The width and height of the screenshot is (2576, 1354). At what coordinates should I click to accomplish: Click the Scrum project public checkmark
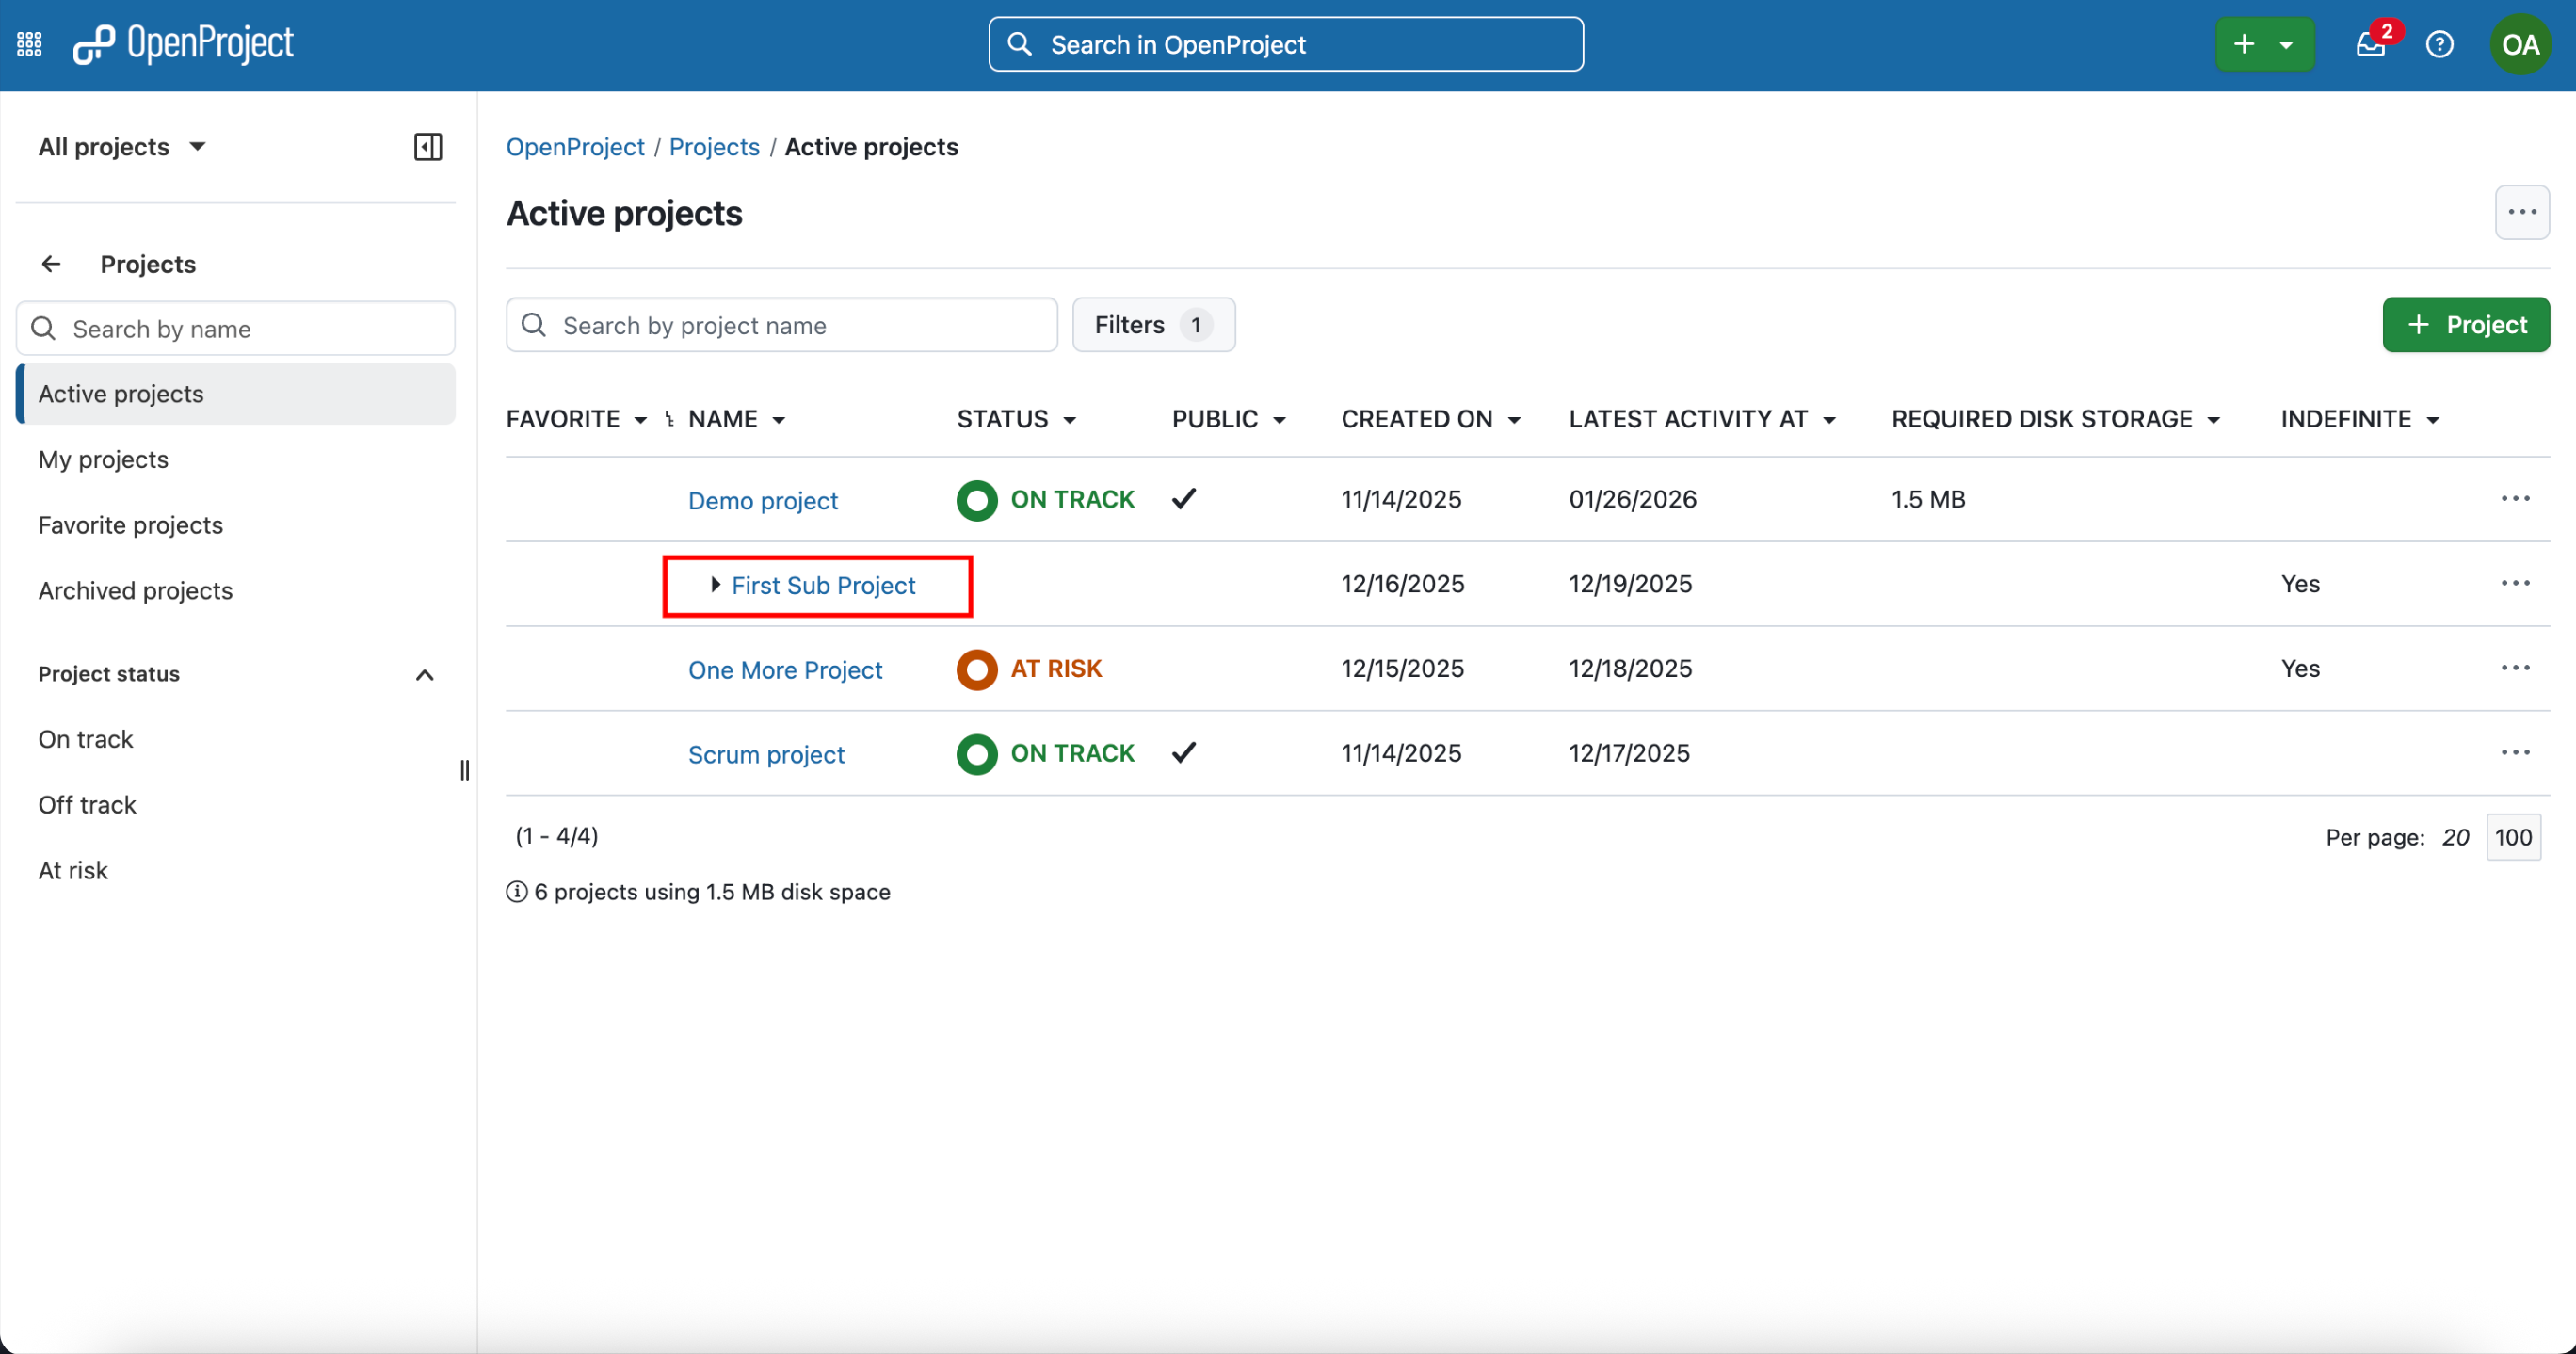[1184, 753]
